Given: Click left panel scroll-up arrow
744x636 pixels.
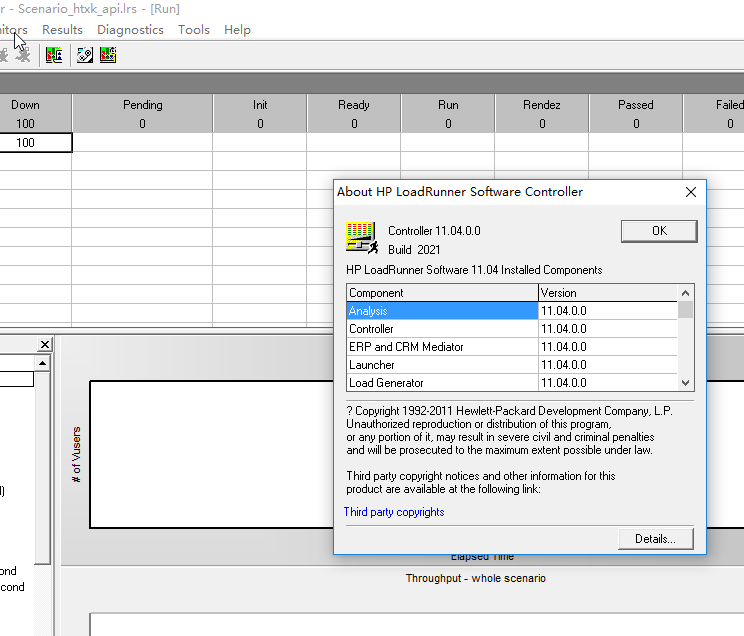Looking at the screenshot, I should coord(42,364).
